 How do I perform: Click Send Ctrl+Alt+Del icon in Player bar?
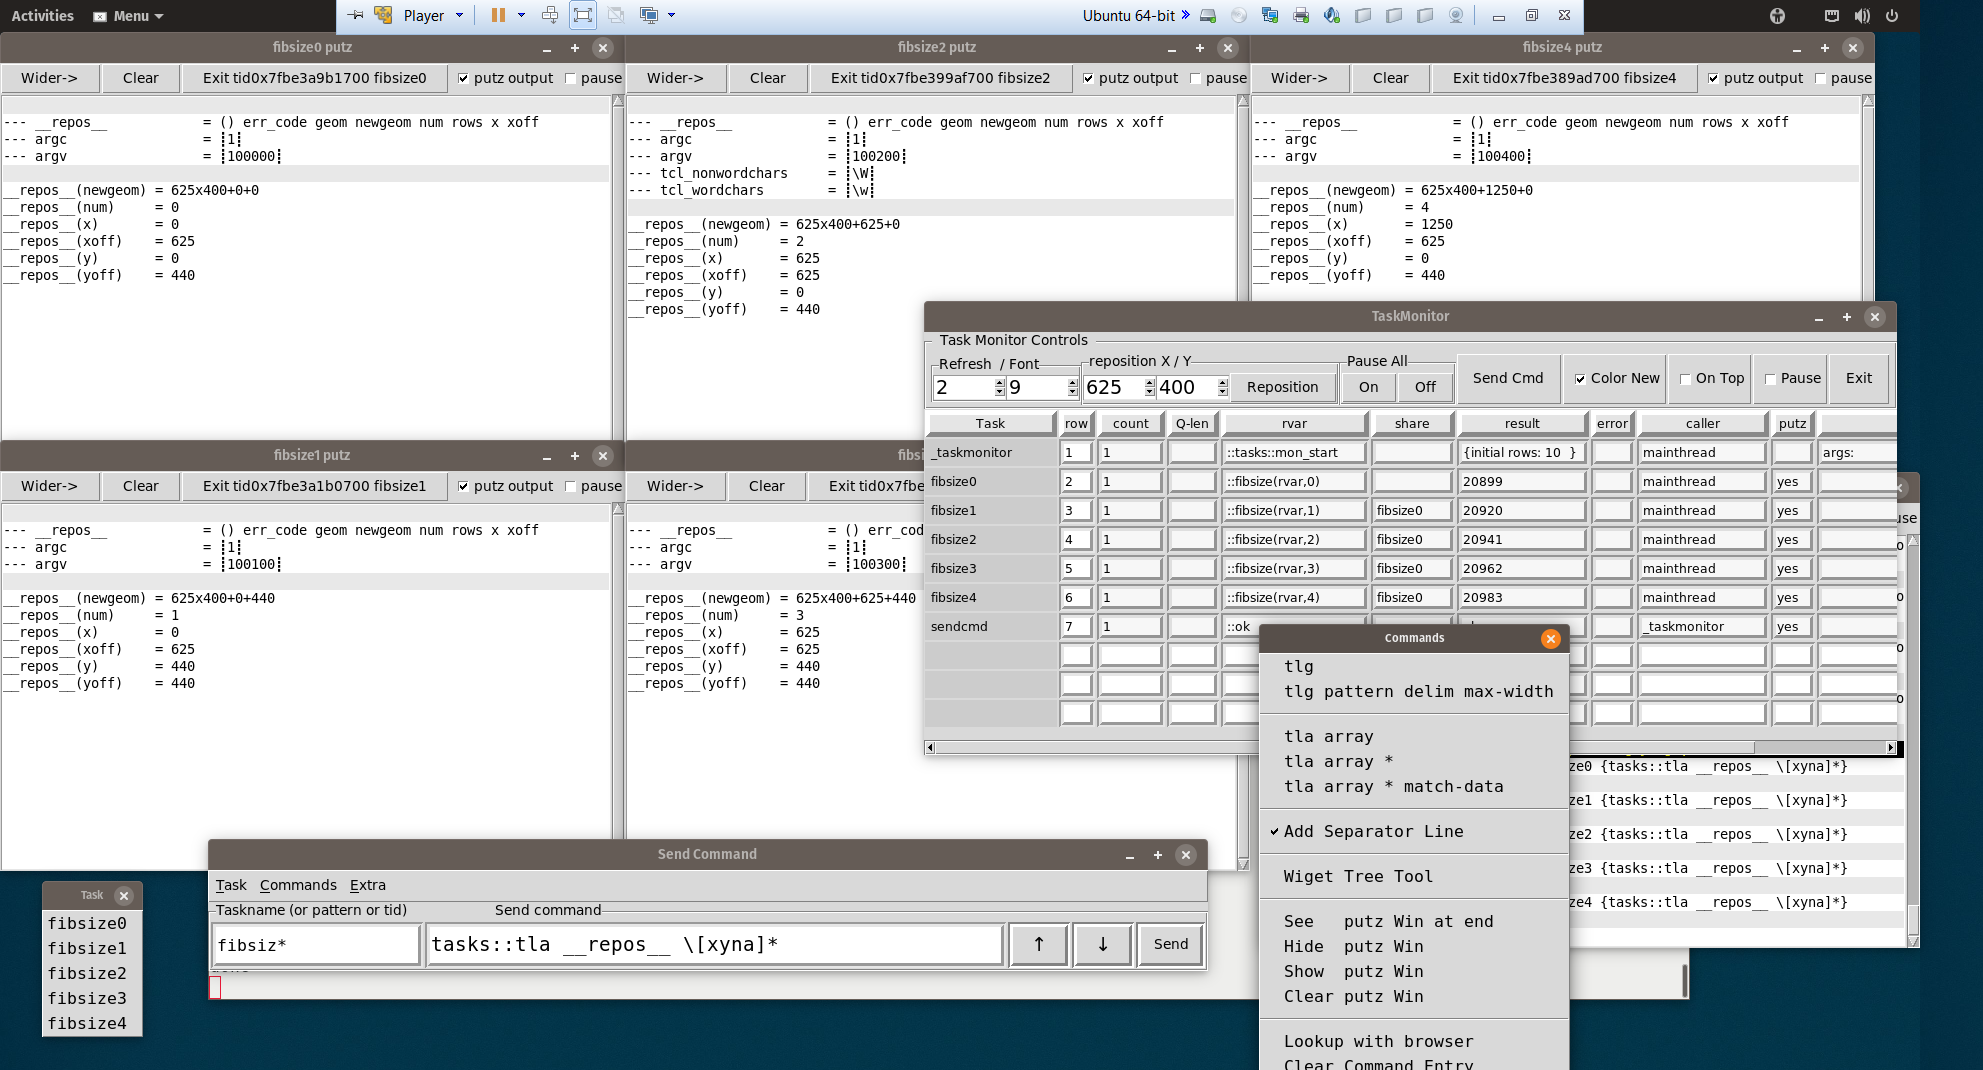550,15
